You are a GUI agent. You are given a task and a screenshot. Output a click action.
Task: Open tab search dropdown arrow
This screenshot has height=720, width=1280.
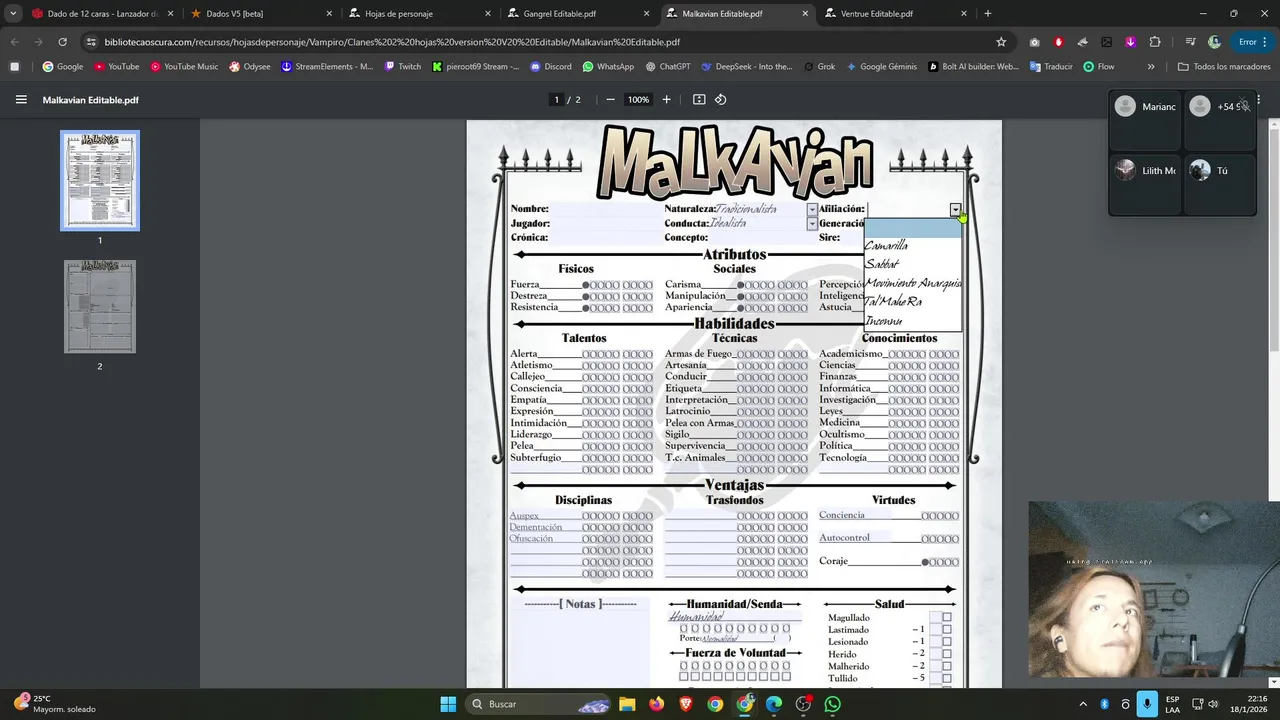click(x=13, y=14)
